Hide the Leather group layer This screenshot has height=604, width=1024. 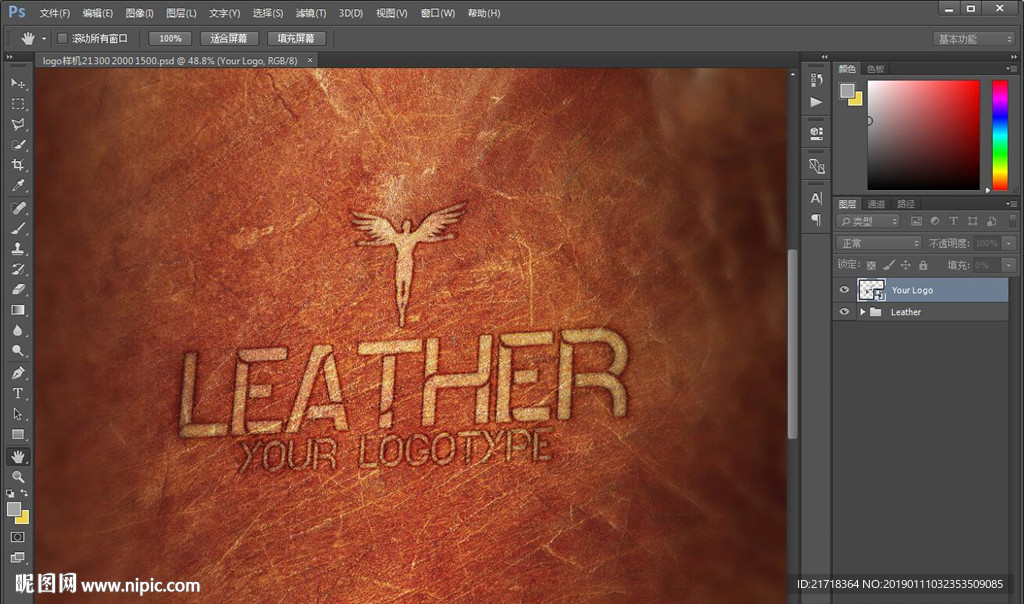844,312
